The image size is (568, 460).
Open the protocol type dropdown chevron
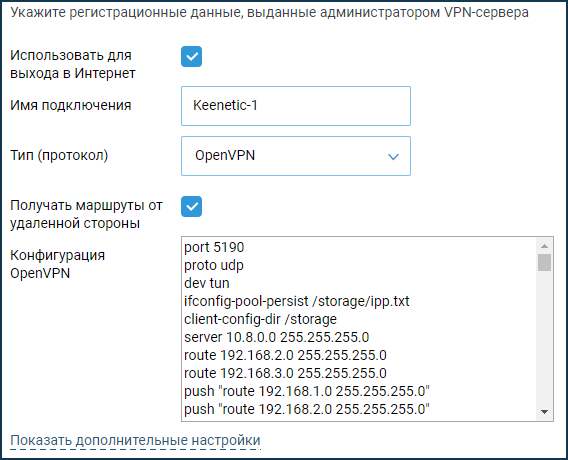pyautogui.click(x=393, y=156)
